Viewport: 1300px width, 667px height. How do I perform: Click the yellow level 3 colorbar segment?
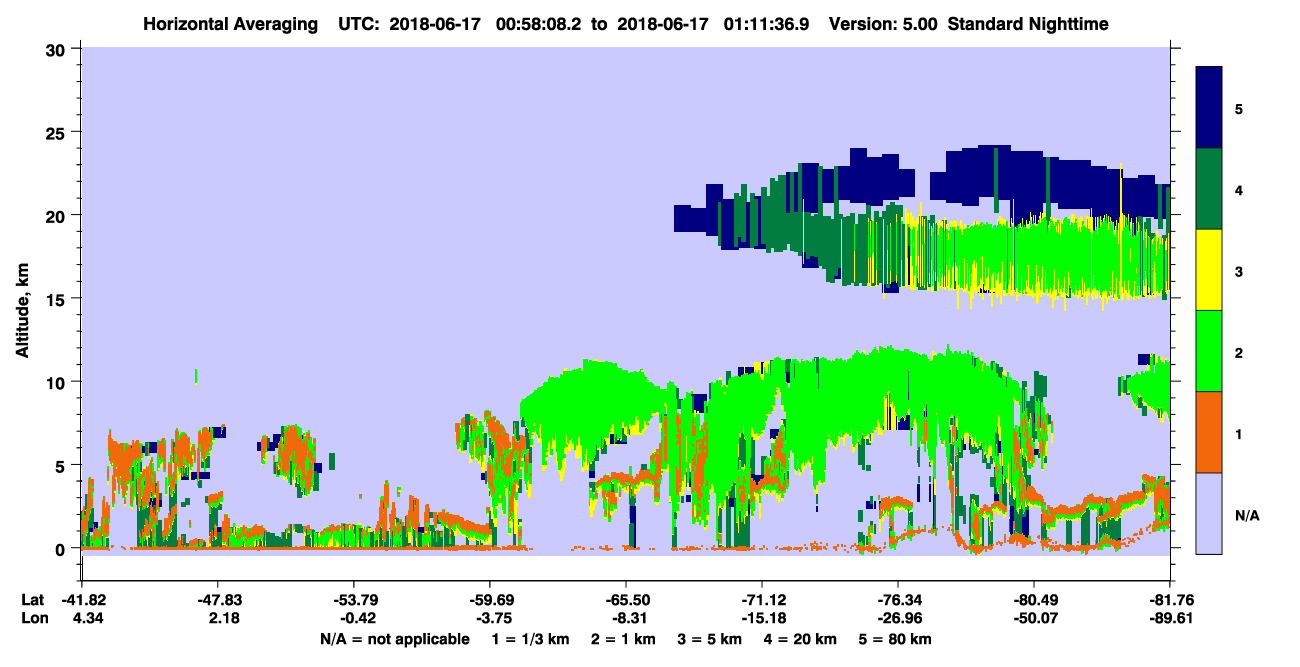pyautogui.click(x=1209, y=270)
